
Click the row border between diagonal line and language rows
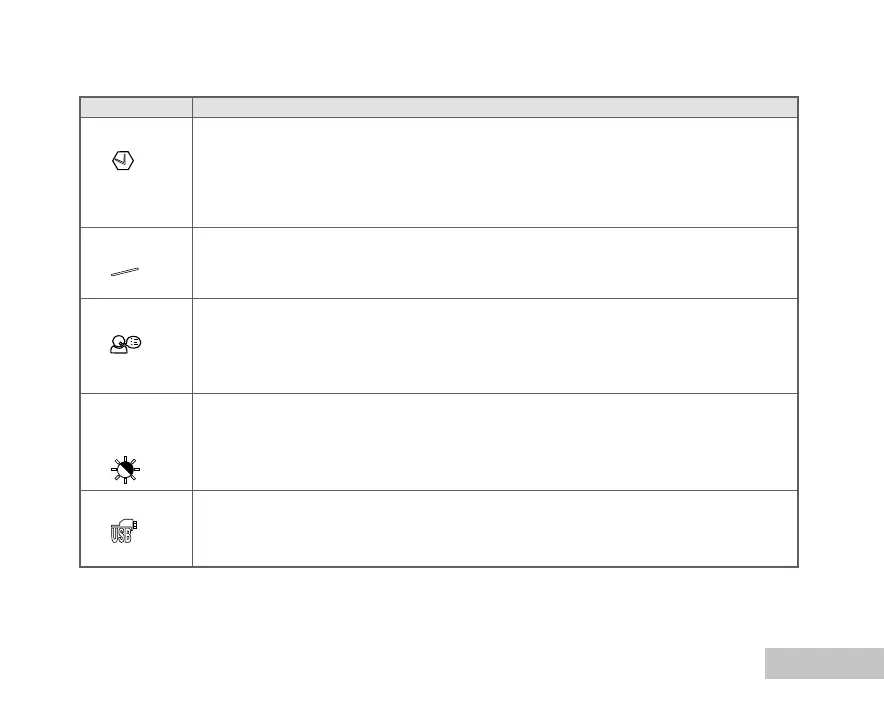click(438, 298)
